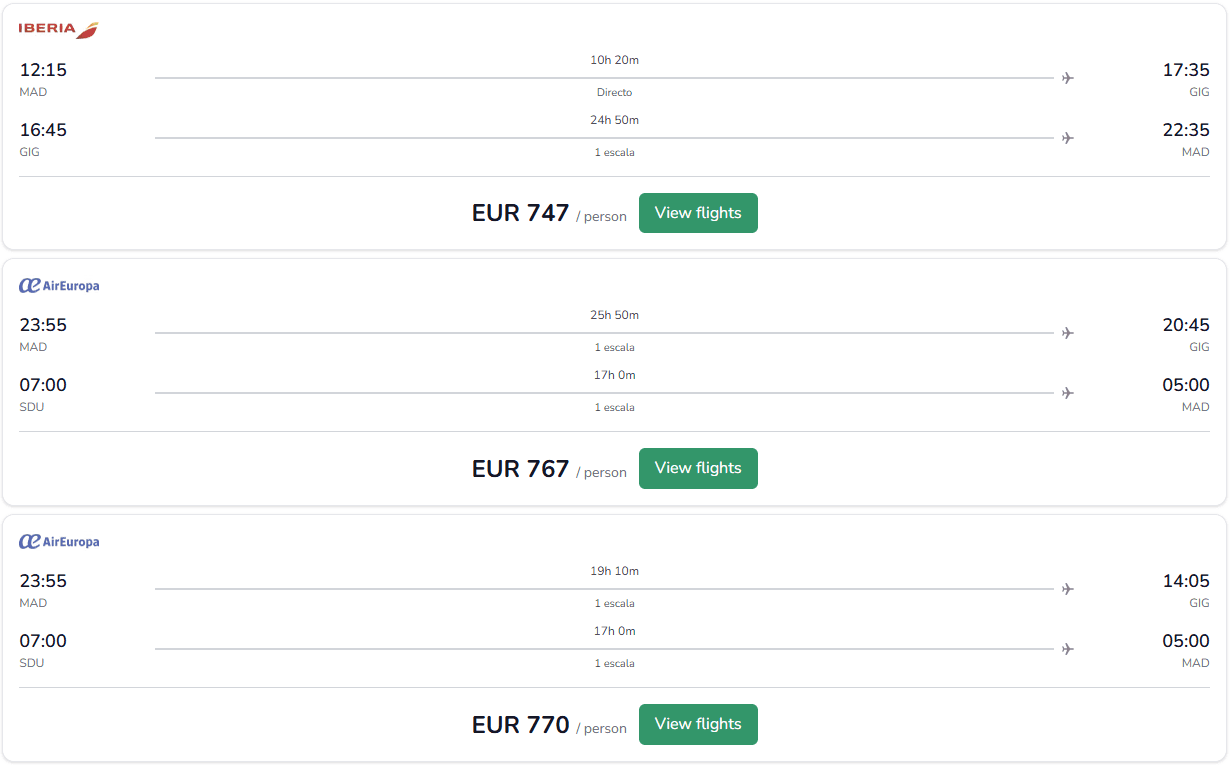Open the Directo nonstop flight details
Image resolution: width=1231 pixels, height=765 pixels.
(614, 92)
